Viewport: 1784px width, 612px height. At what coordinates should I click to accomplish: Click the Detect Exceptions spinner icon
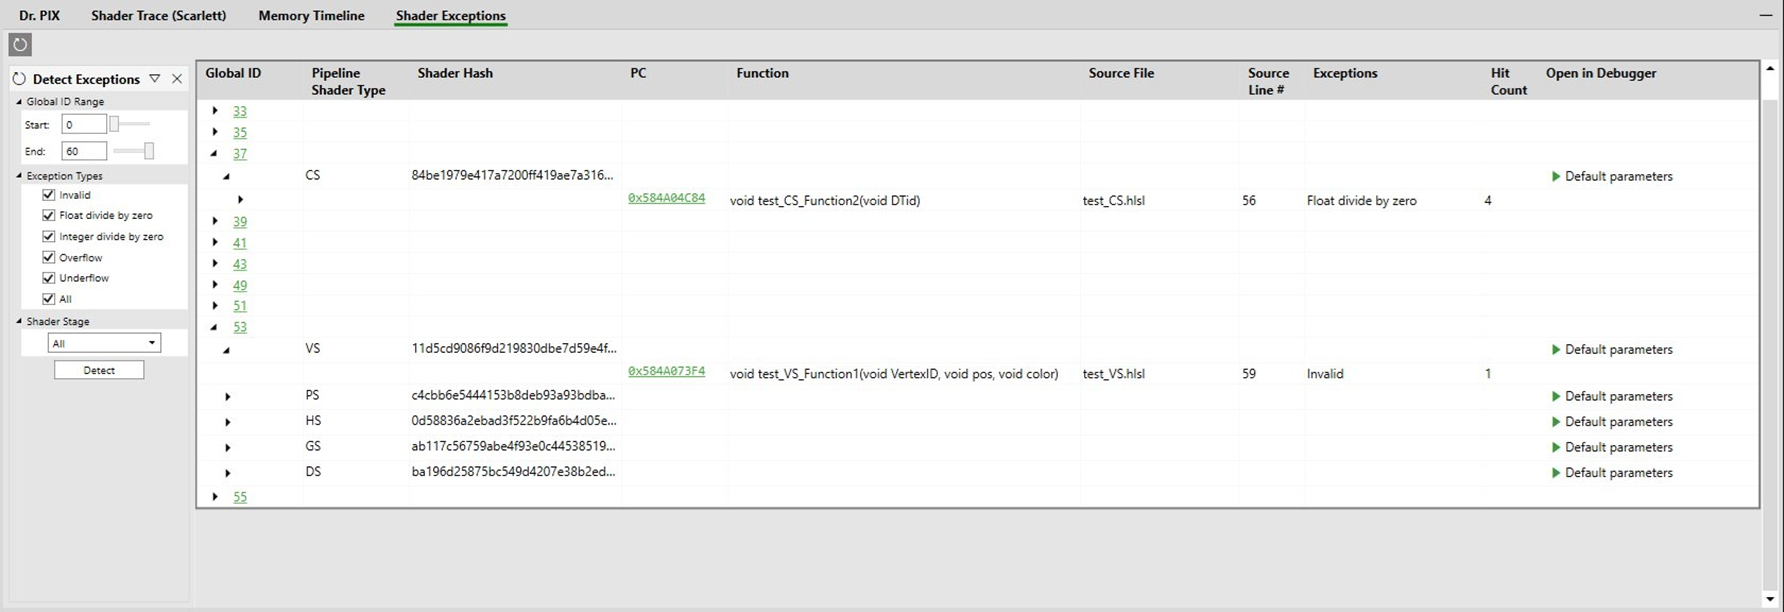19,79
